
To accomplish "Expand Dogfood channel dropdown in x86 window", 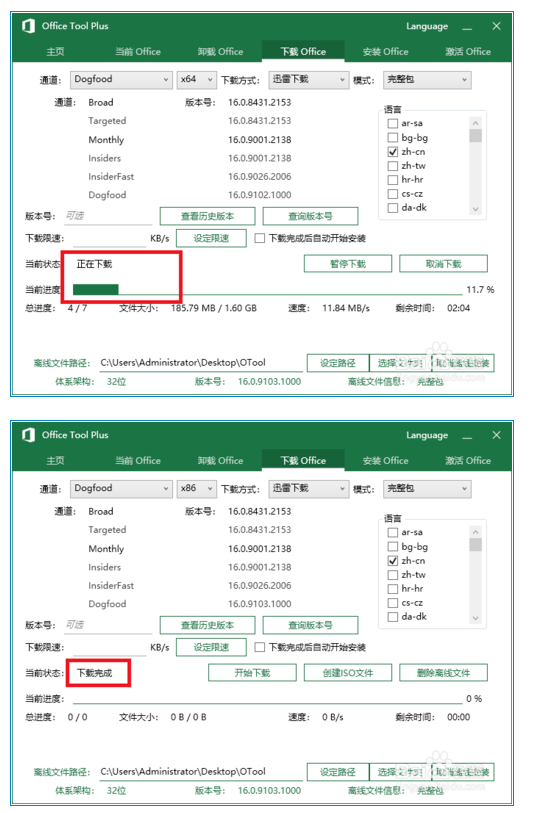I will [x=121, y=488].
